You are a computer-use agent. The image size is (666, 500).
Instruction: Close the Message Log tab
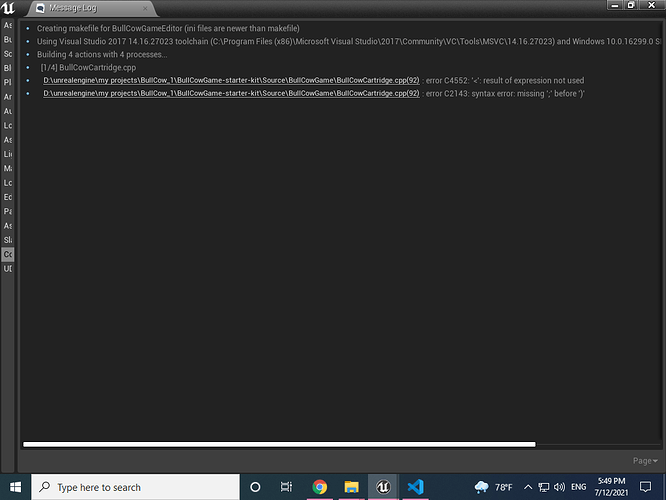click(145, 8)
